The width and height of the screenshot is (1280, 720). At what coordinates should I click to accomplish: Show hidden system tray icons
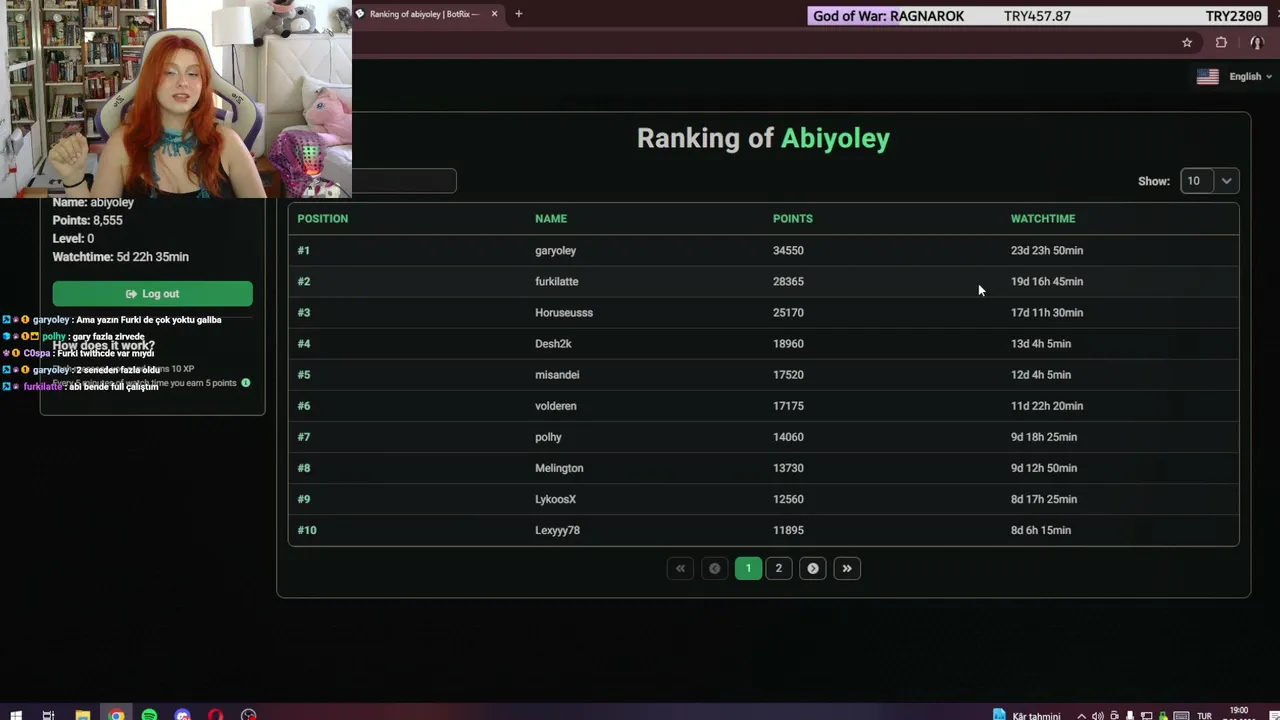tap(1081, 716)
